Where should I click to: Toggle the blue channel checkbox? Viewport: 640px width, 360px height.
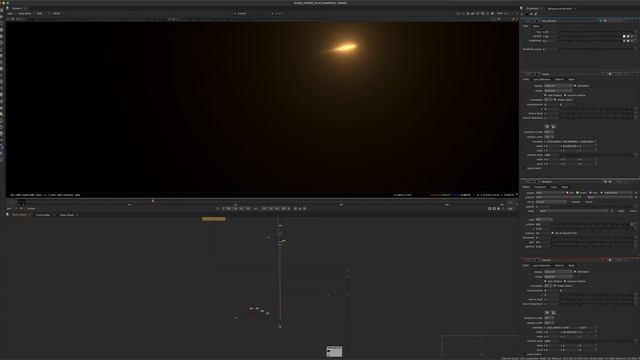coord(591,193)
